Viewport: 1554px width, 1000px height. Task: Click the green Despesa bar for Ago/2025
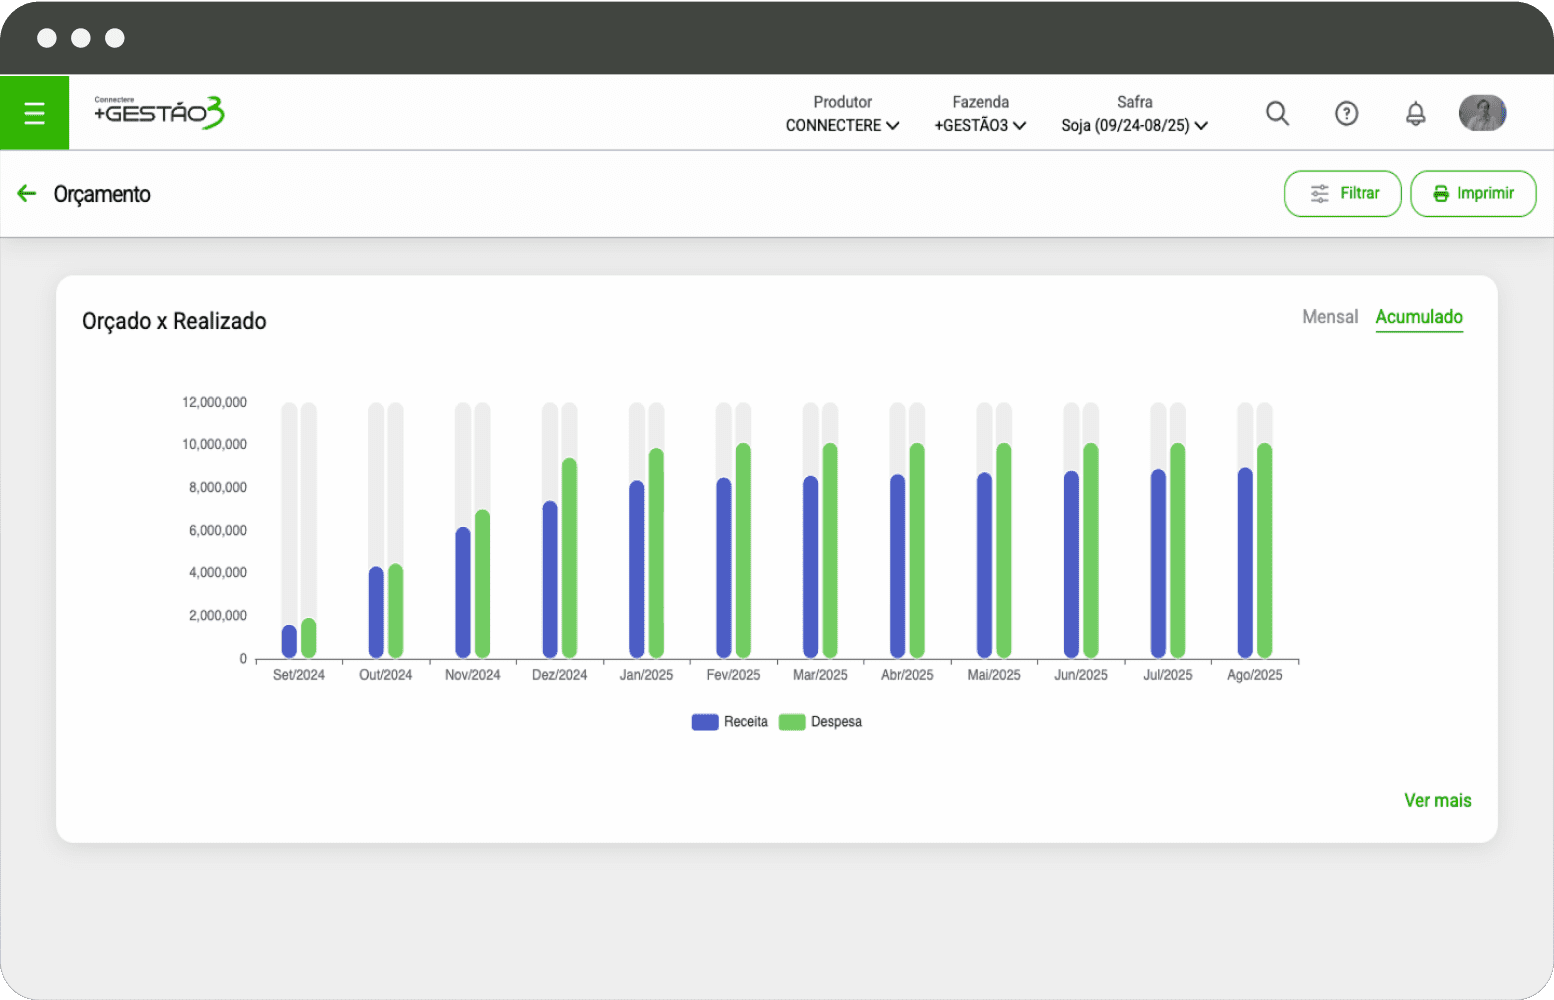point(1264,550)
